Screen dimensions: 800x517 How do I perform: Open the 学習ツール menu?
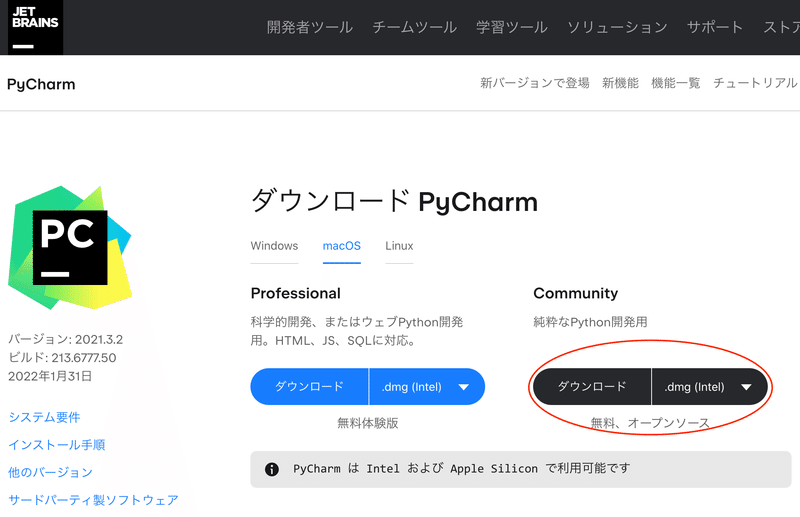point(512,27)
